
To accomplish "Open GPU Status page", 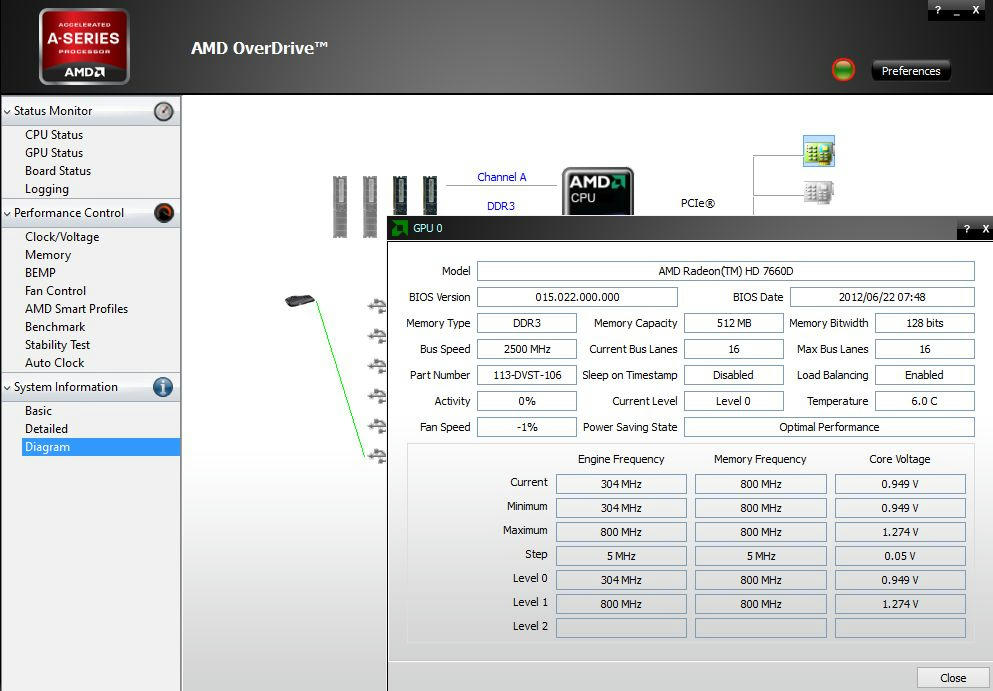I will click(54, 153).
